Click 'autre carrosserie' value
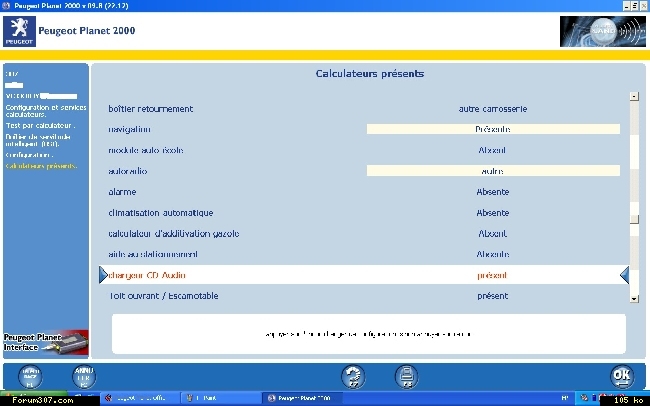This screenshot has height=406, width=650. coord(492,109)
